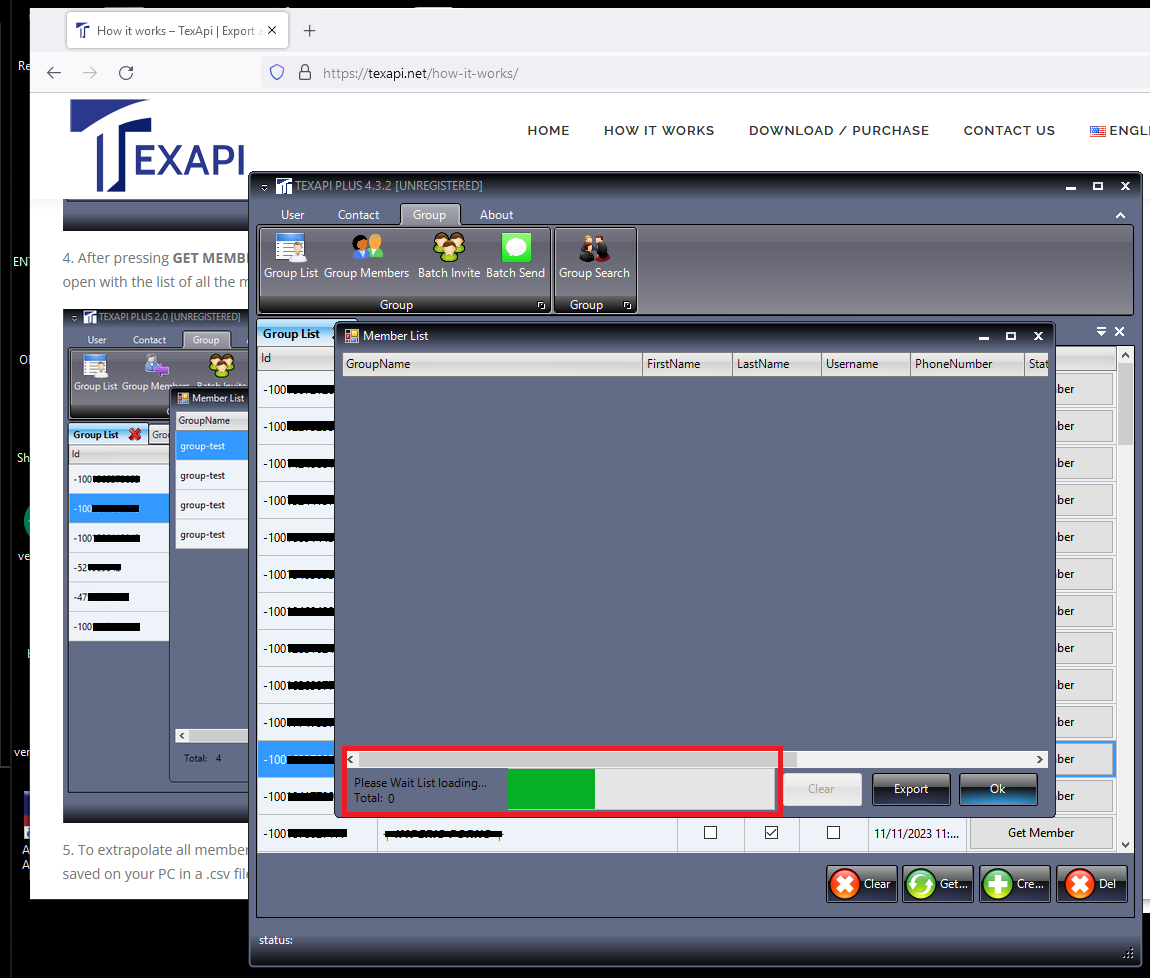Reload the browser page
The height and width of the screenshot is (978, 1150).
point(126,73)
